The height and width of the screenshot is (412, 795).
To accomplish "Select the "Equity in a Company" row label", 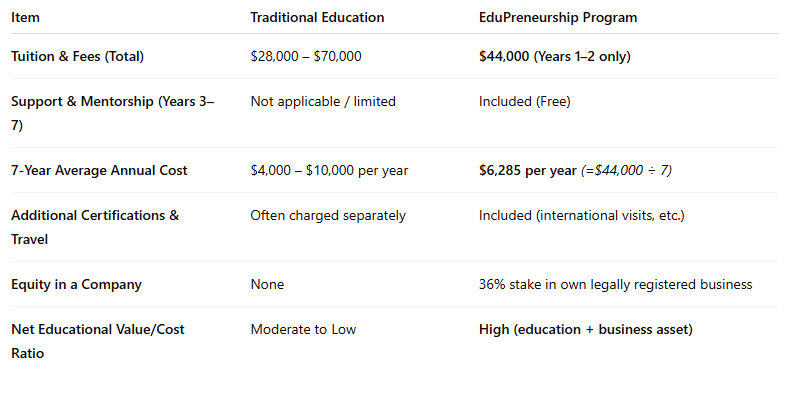I will [x=76, y=284].
